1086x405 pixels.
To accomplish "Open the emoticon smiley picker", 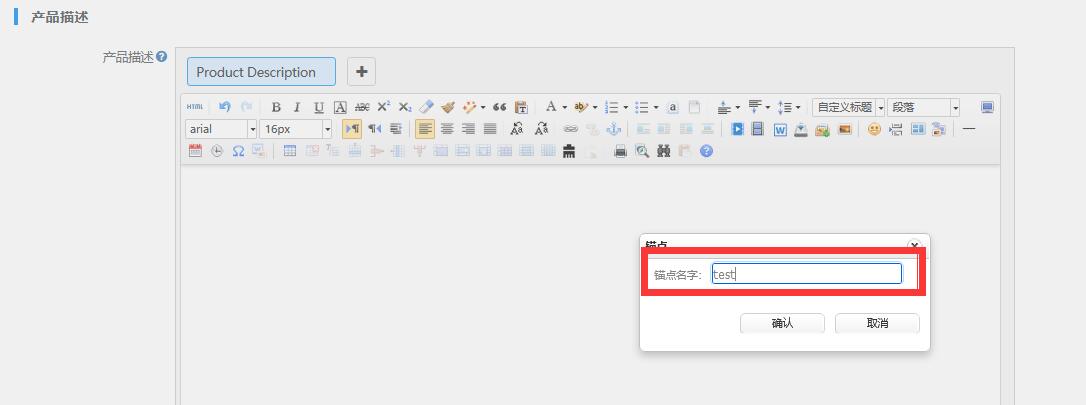I will tap(874, 129).
